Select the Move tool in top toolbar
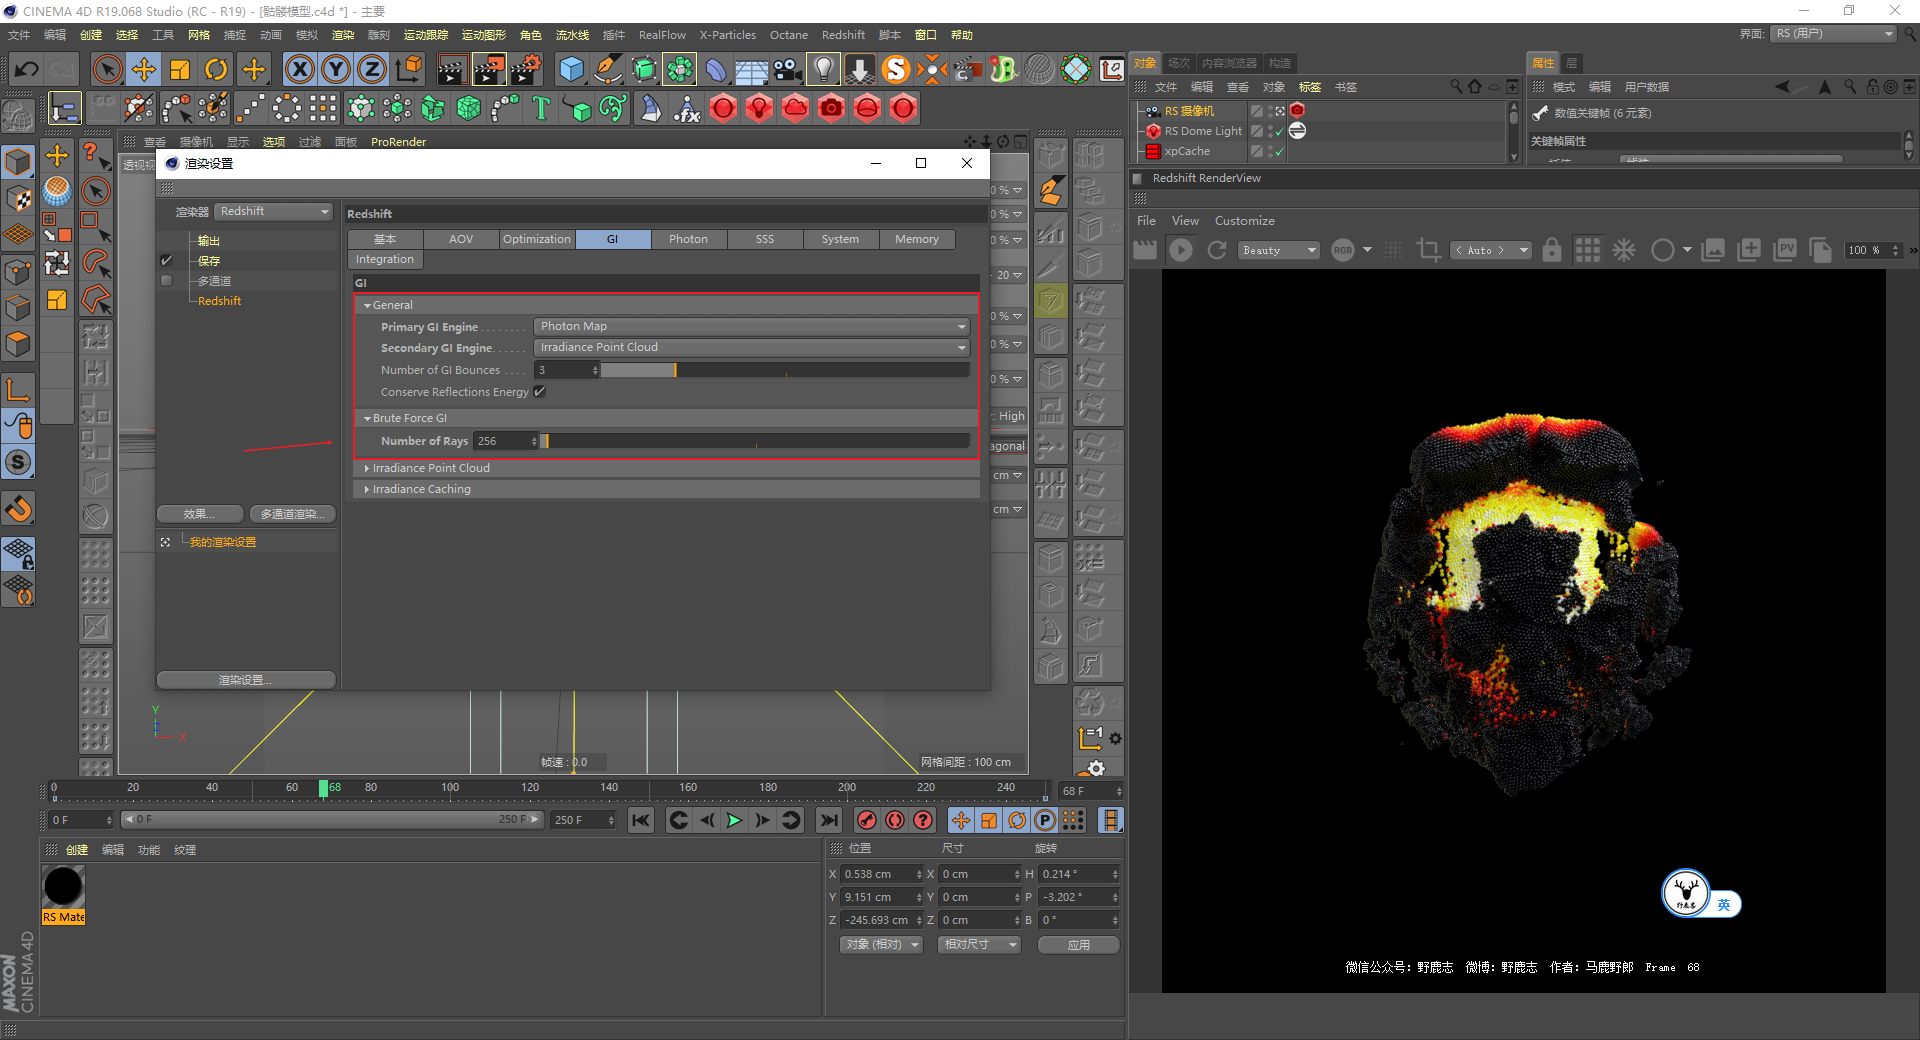Image resolution: width=1920 pixels, height=1040 pixels. coord(144,69)
